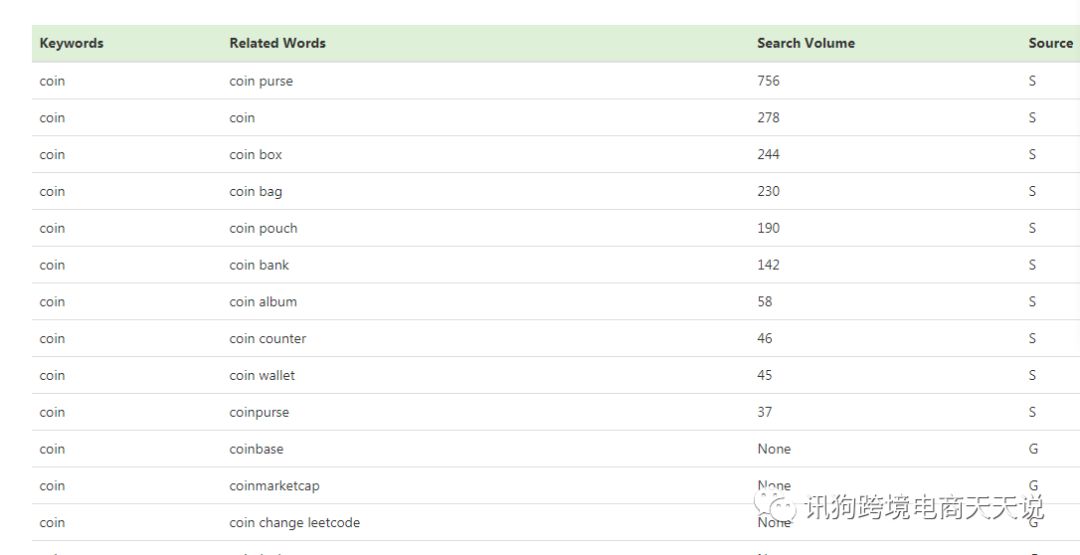Open the "coin bag" related word
Viewport: 1080px width, 555px height.
(x=255, y=192)
